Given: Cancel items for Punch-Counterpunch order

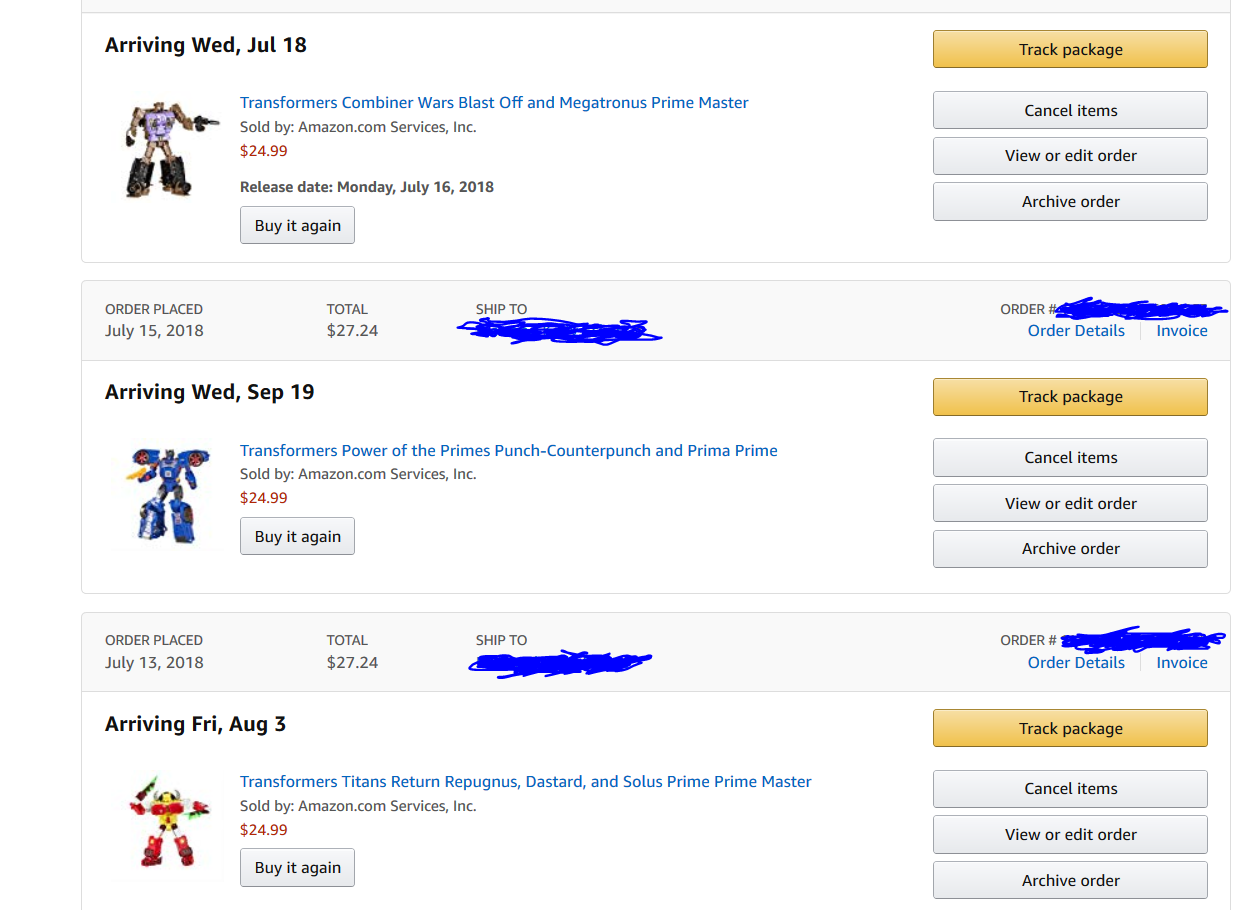Looking at the screenshot, I should point(1070,458).
